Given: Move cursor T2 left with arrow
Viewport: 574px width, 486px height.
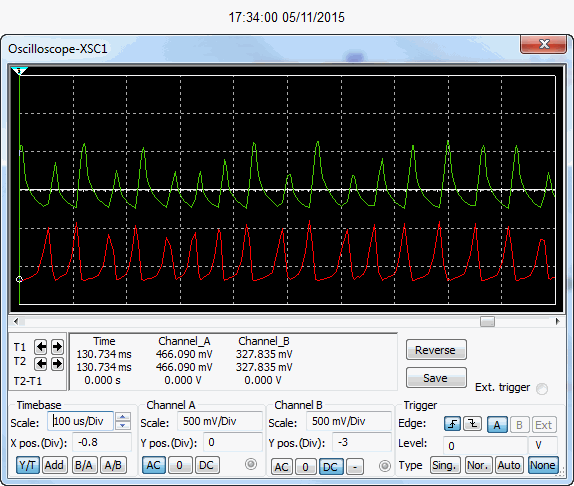Looking at the screenshot, I should click(x=41, y=364).
